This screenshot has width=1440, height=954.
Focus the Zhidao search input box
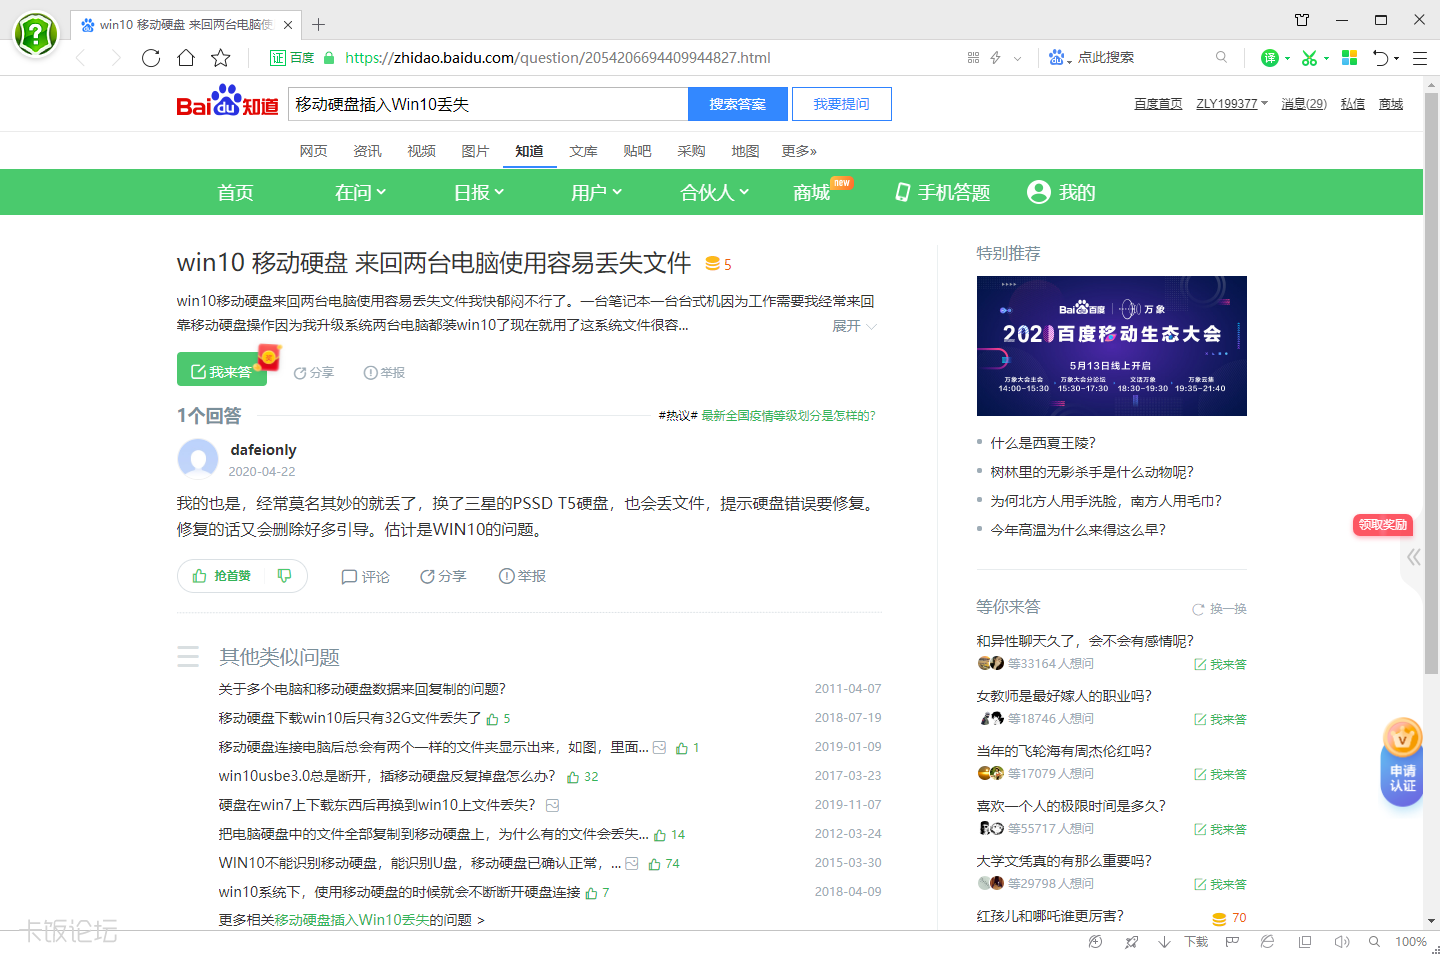[x=488, y=104]
